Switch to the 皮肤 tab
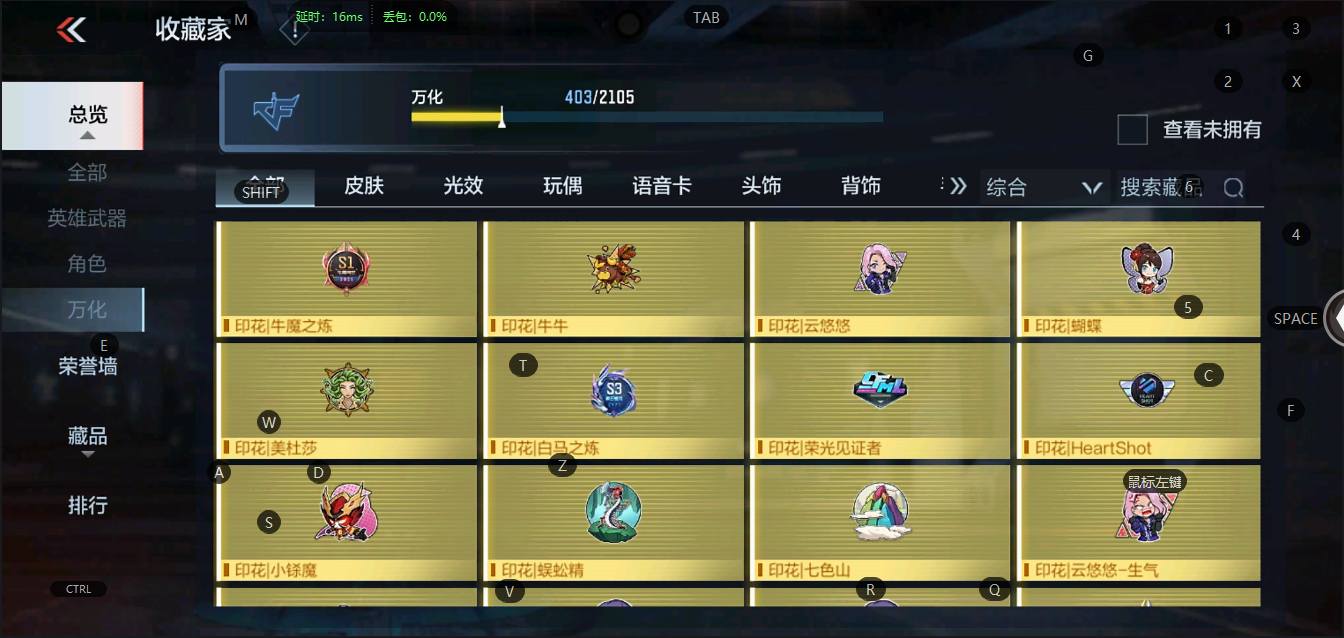The width and height of the screenshot is (1344, 638). coord(364,186)
